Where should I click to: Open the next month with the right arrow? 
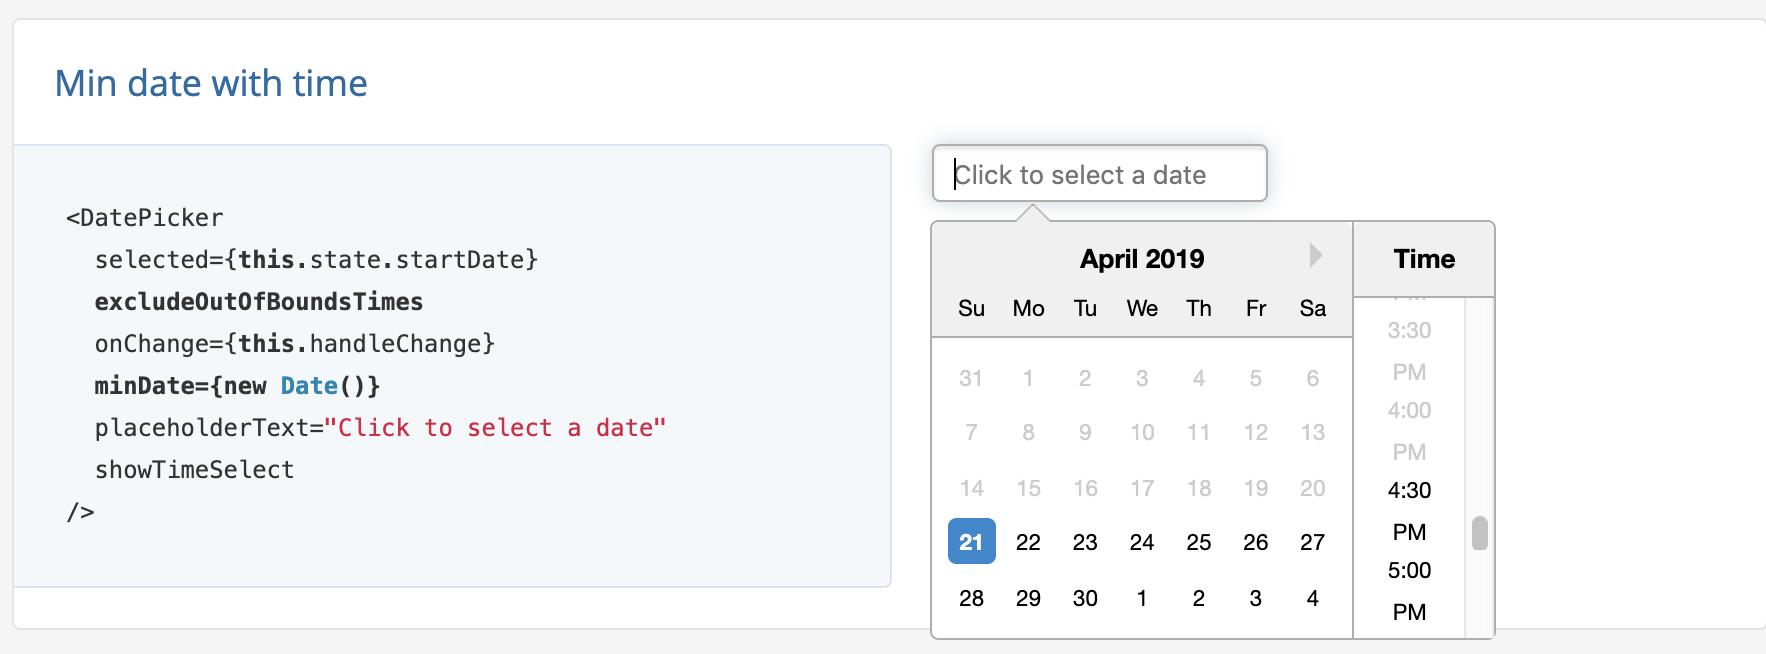(x=1314, y=256)
